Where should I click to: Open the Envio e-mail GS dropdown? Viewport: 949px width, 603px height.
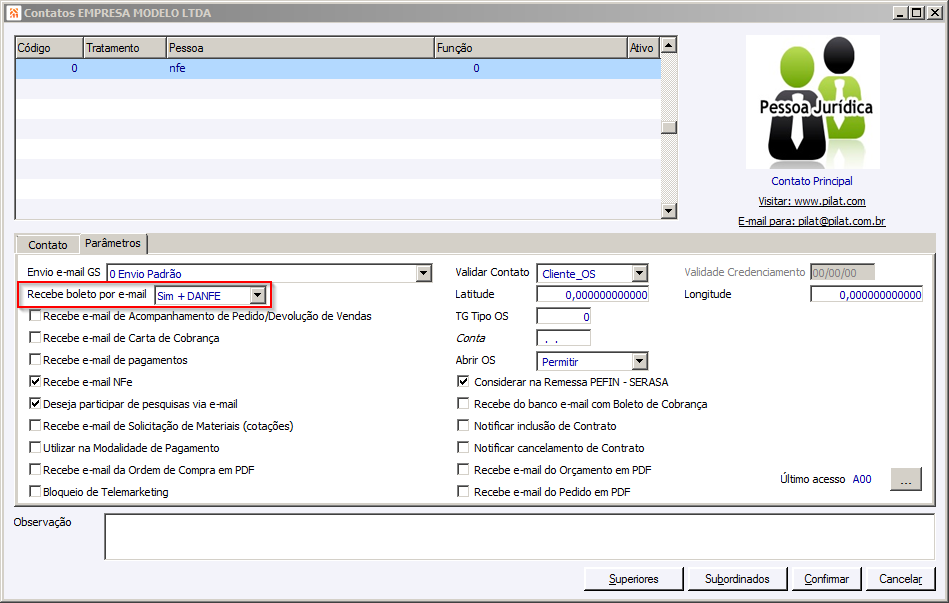pos(424,274)
